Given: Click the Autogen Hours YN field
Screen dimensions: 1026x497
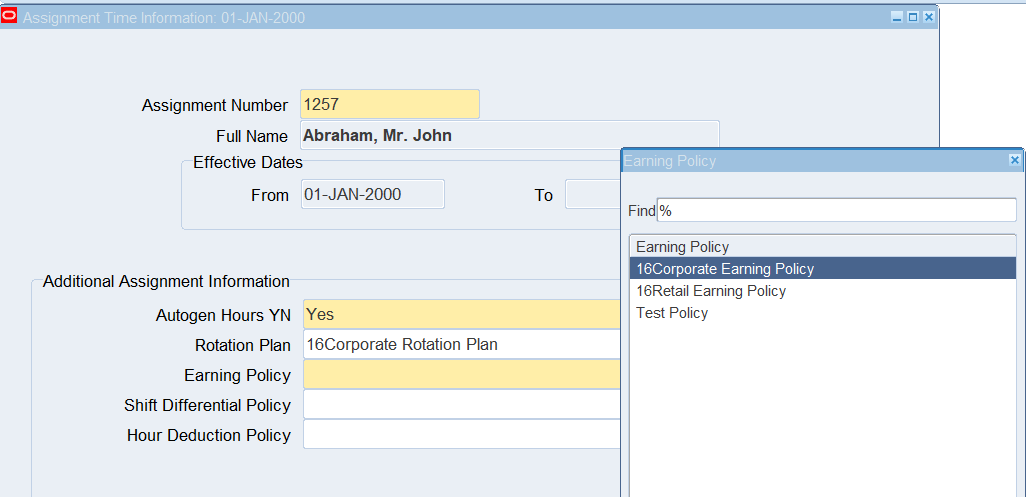Looking at the screenshot, I should point(460,314).
